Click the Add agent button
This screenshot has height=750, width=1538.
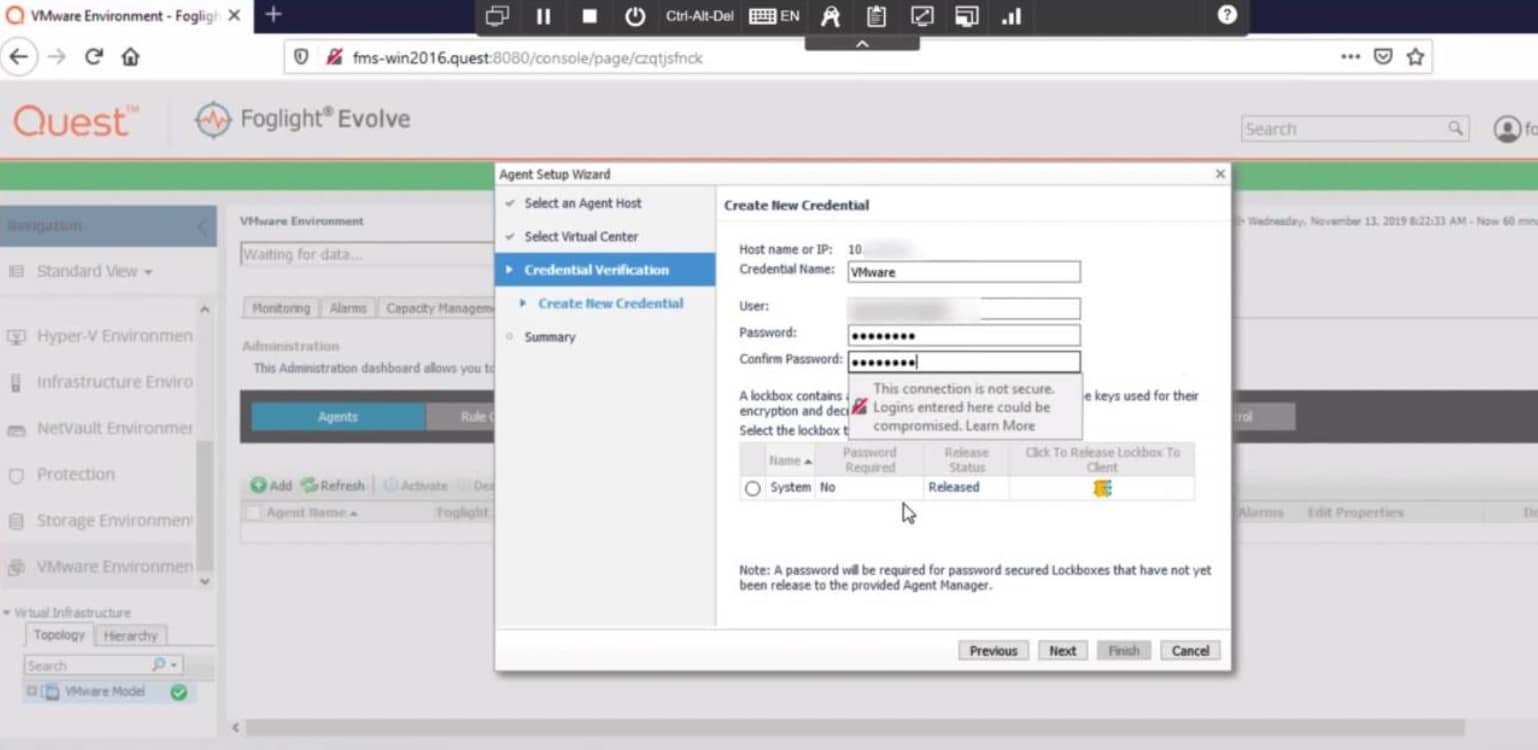(271, 485)
